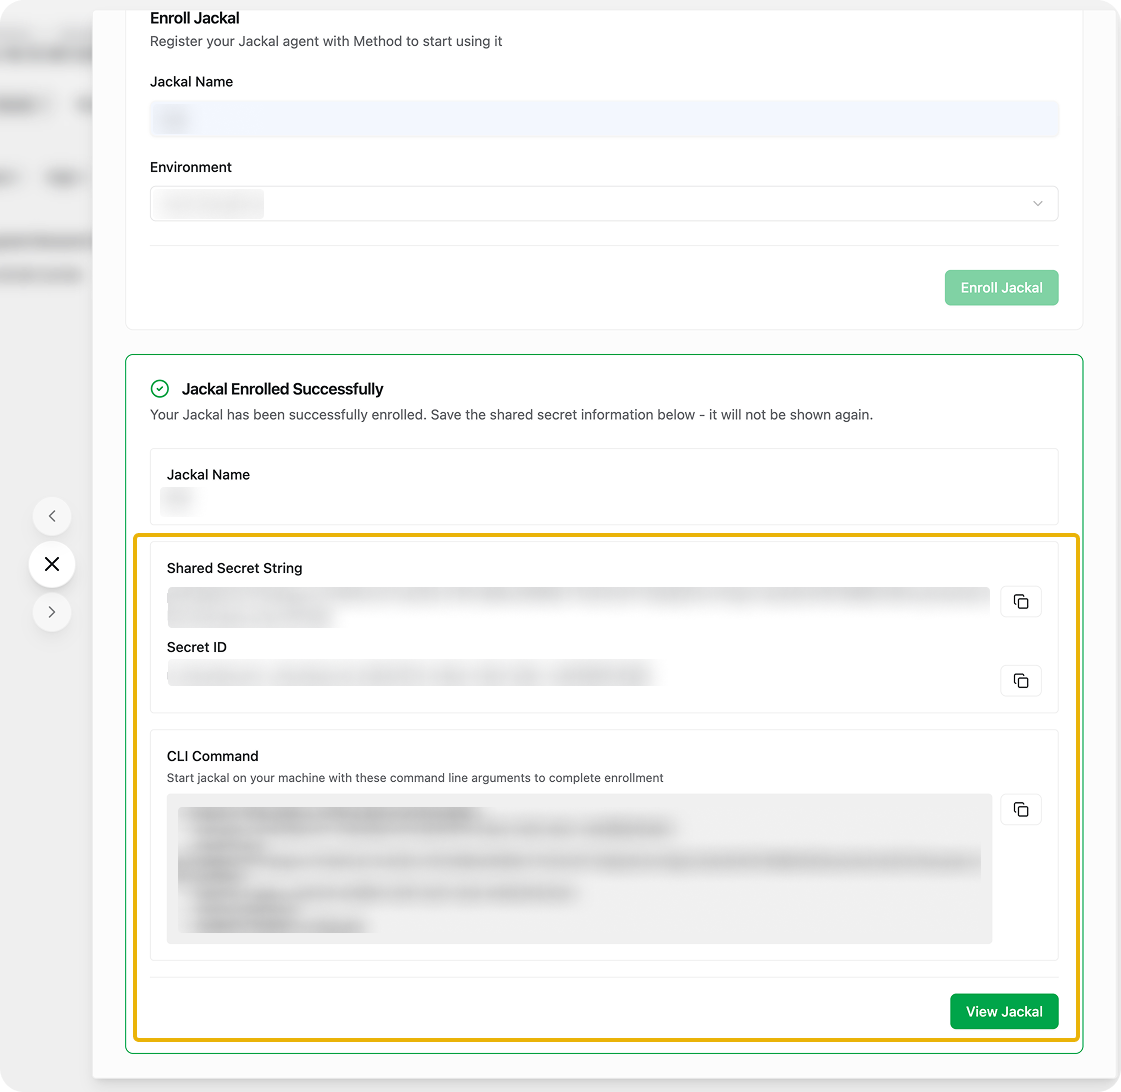Click the Environment field label

coord(191,167)
